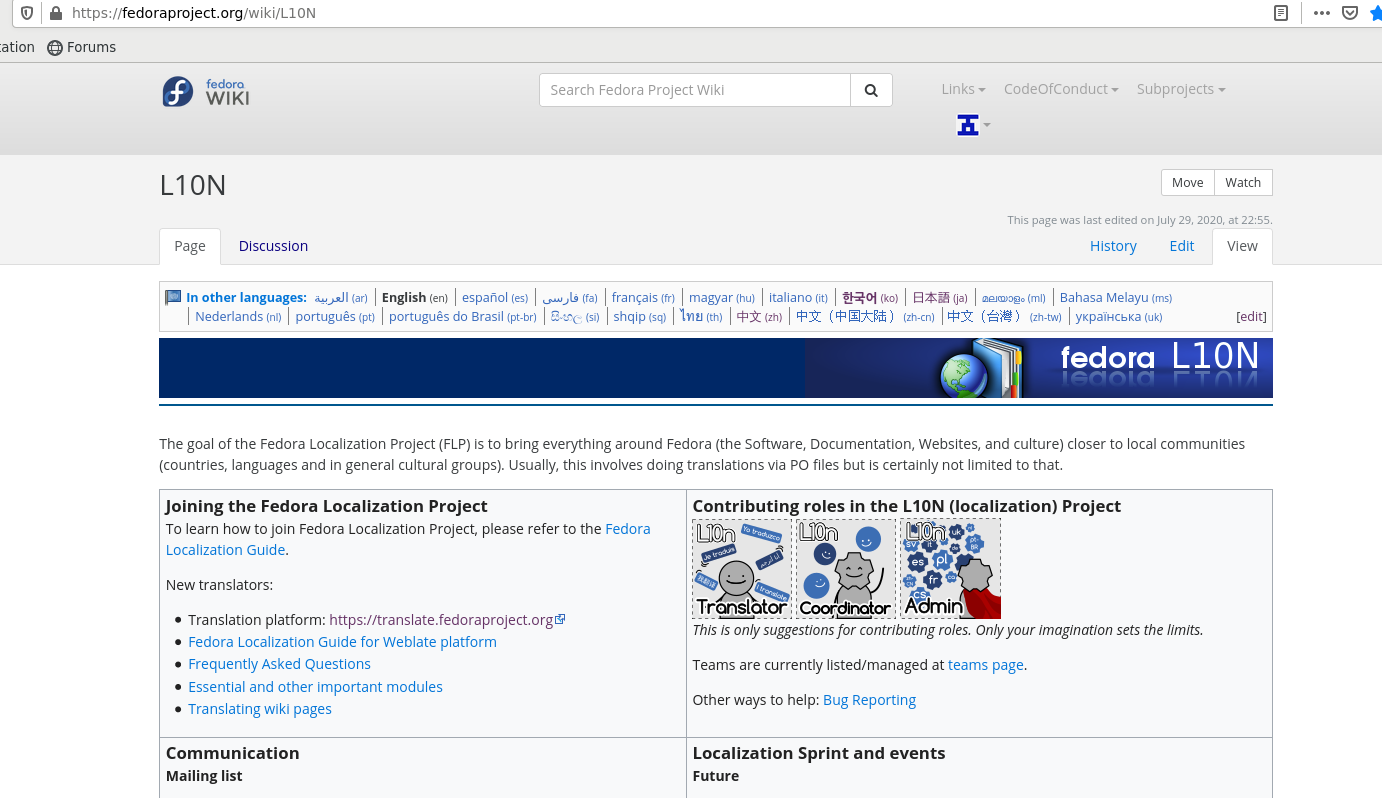1382x798 pixels.
Task: Select the View tab
Action: click(x=1242, y=246)
